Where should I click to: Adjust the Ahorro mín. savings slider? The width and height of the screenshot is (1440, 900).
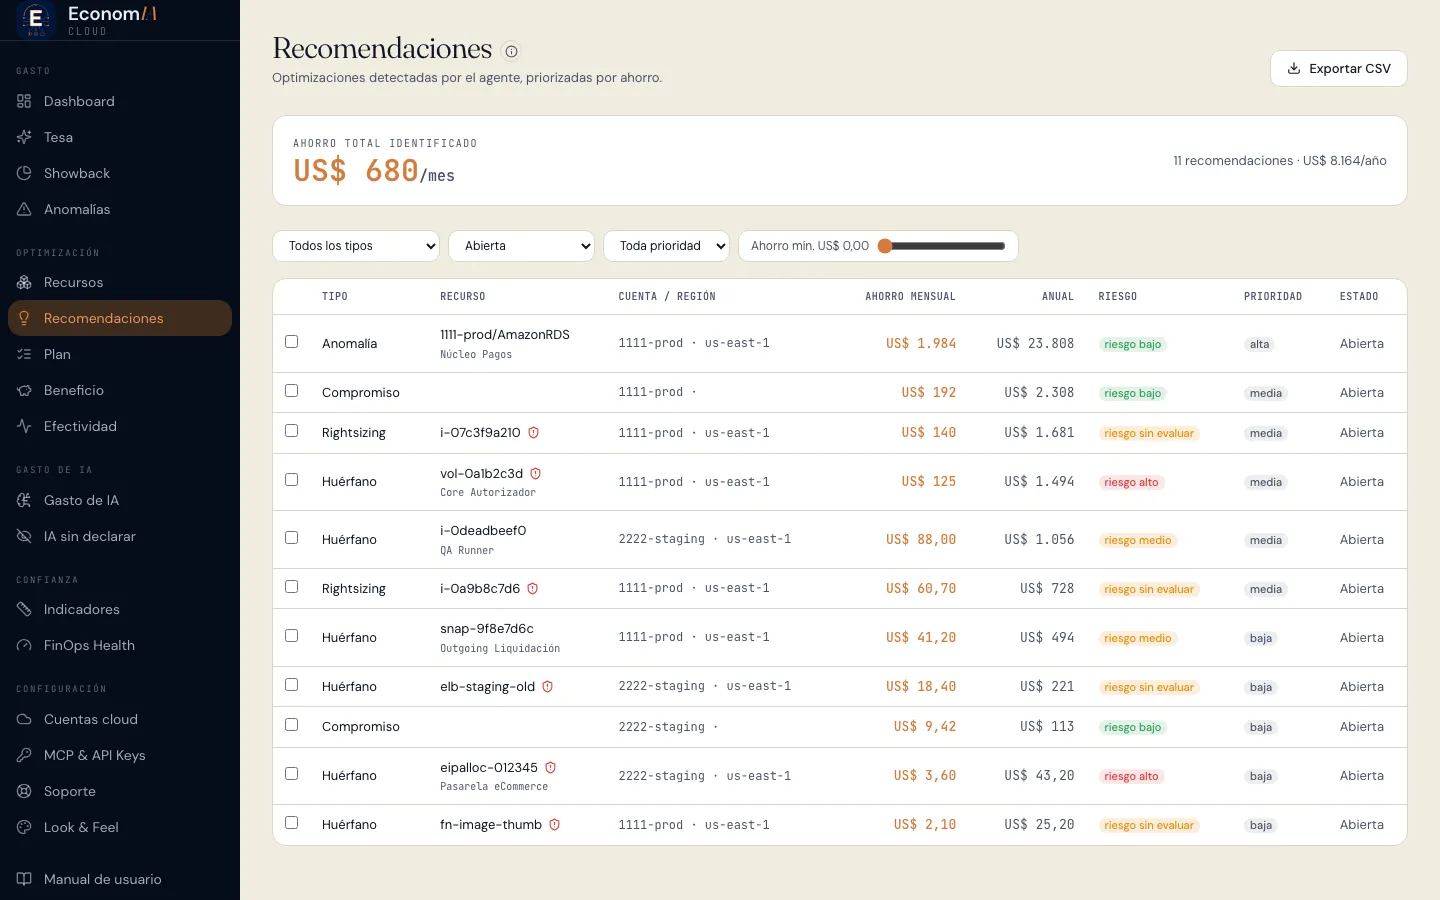[x=942, y=246]
